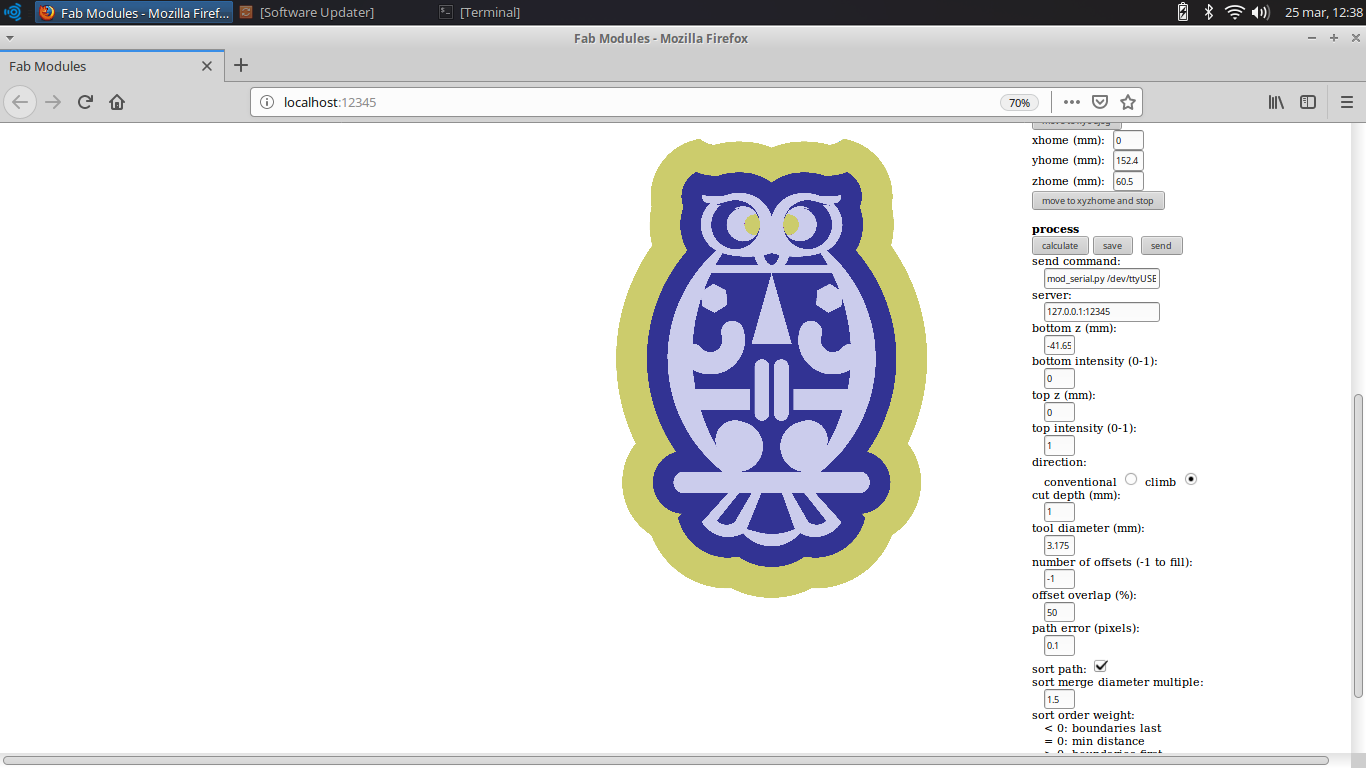Click the number of offsets input
1366x768 pixels.
1059,579
